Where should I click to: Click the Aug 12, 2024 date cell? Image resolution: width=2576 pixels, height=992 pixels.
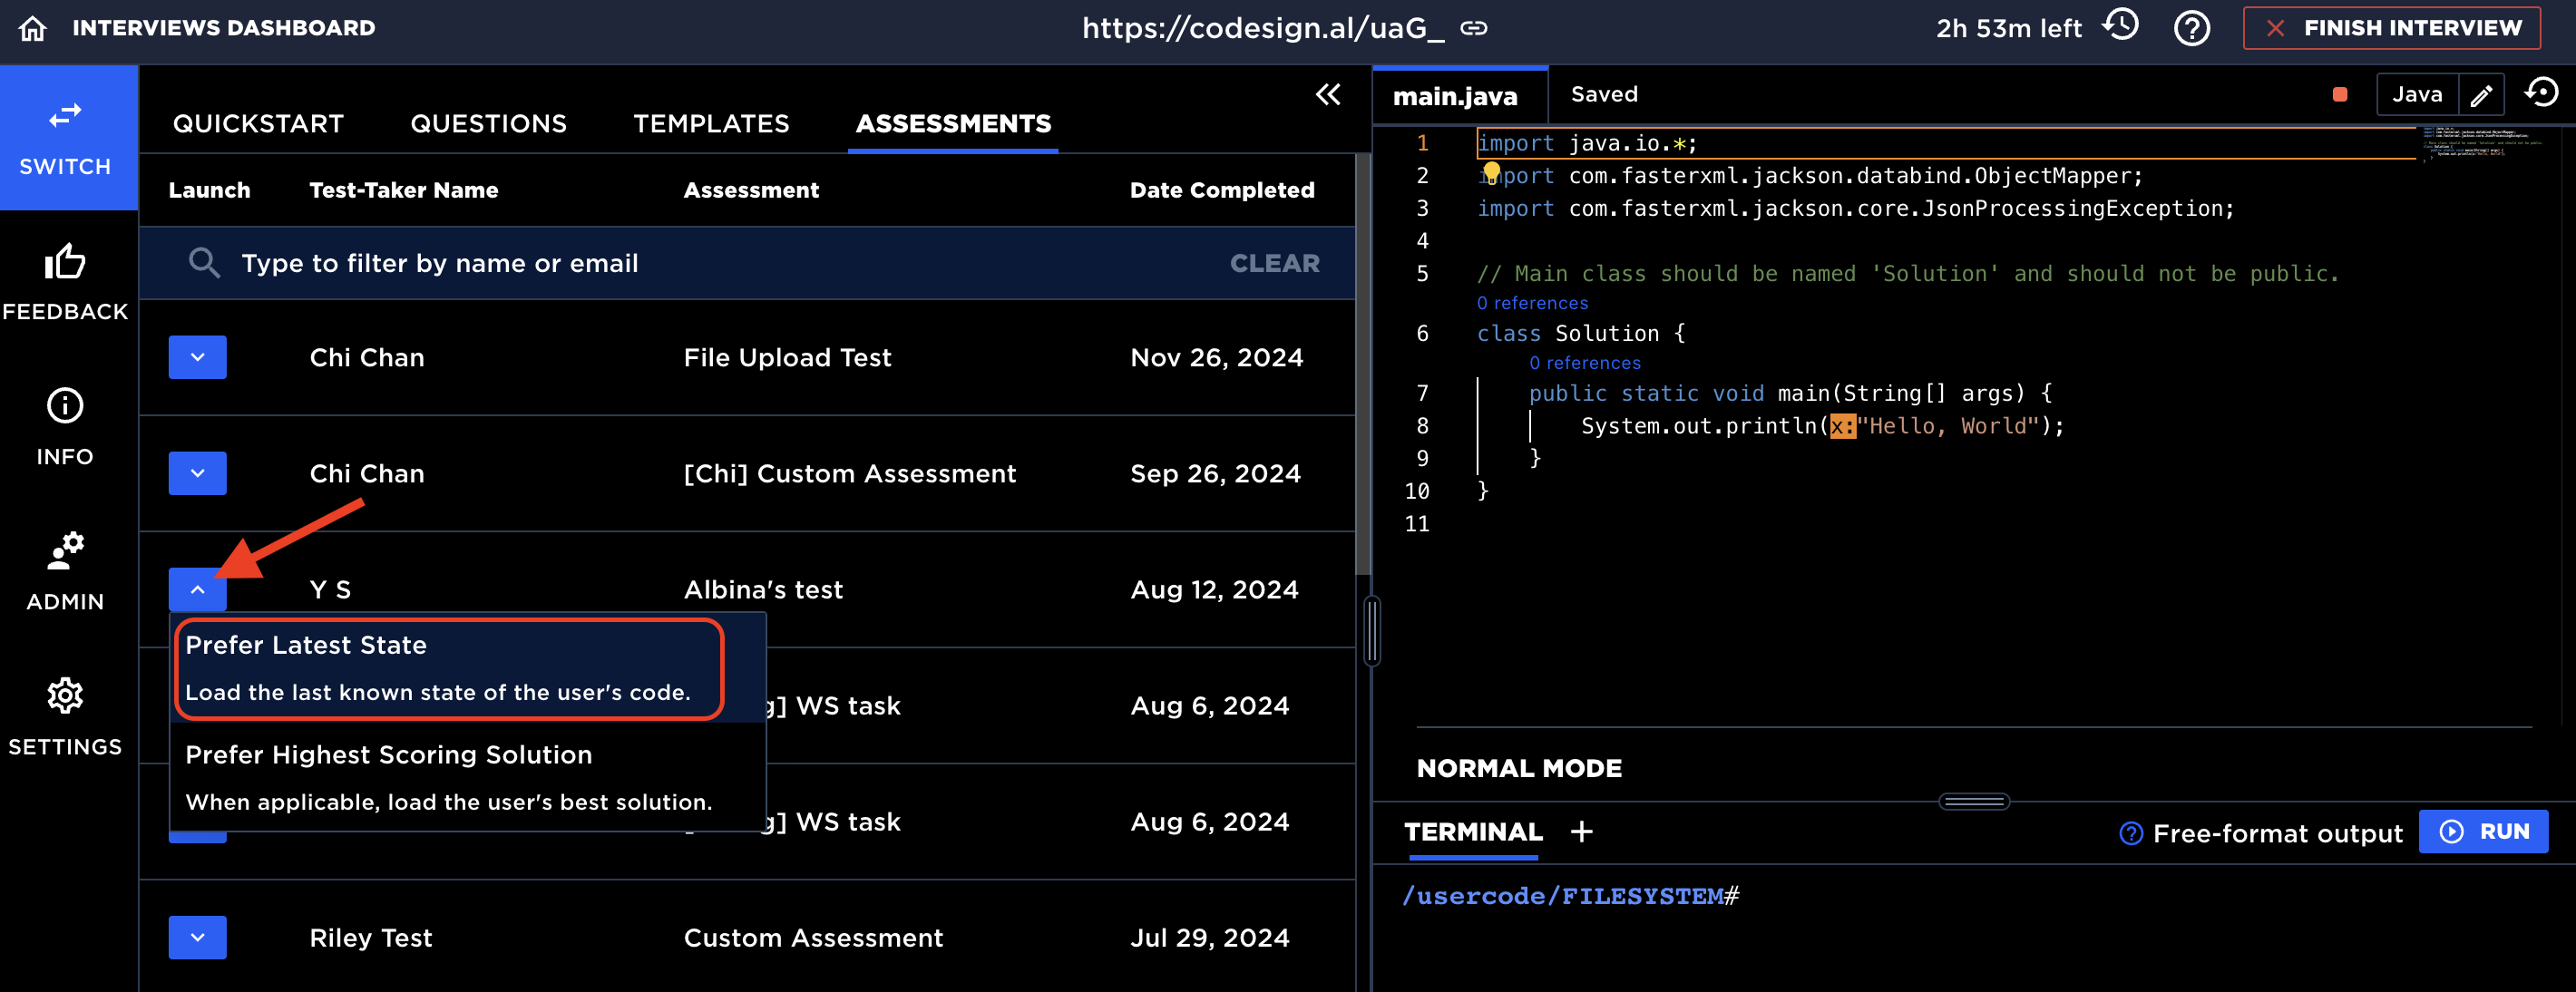click(1215, 589)
